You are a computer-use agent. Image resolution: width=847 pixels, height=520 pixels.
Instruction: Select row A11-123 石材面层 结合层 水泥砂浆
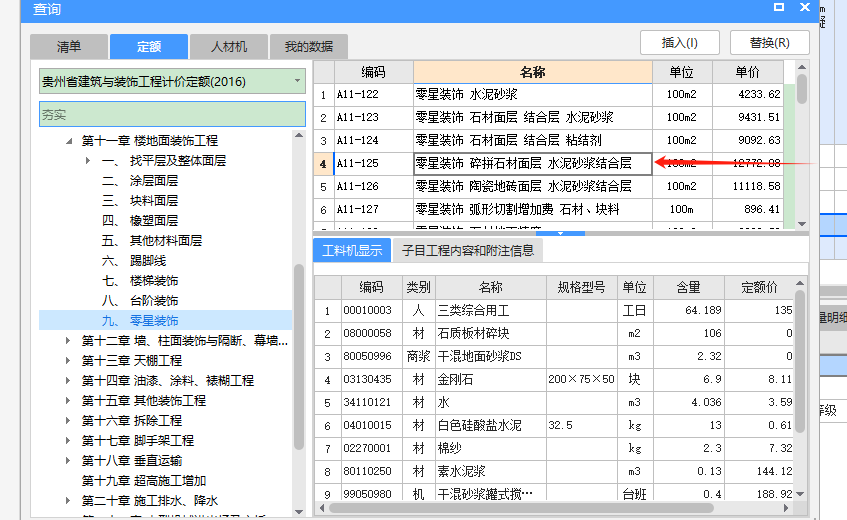pyautogui.click(x=548, y=118)
